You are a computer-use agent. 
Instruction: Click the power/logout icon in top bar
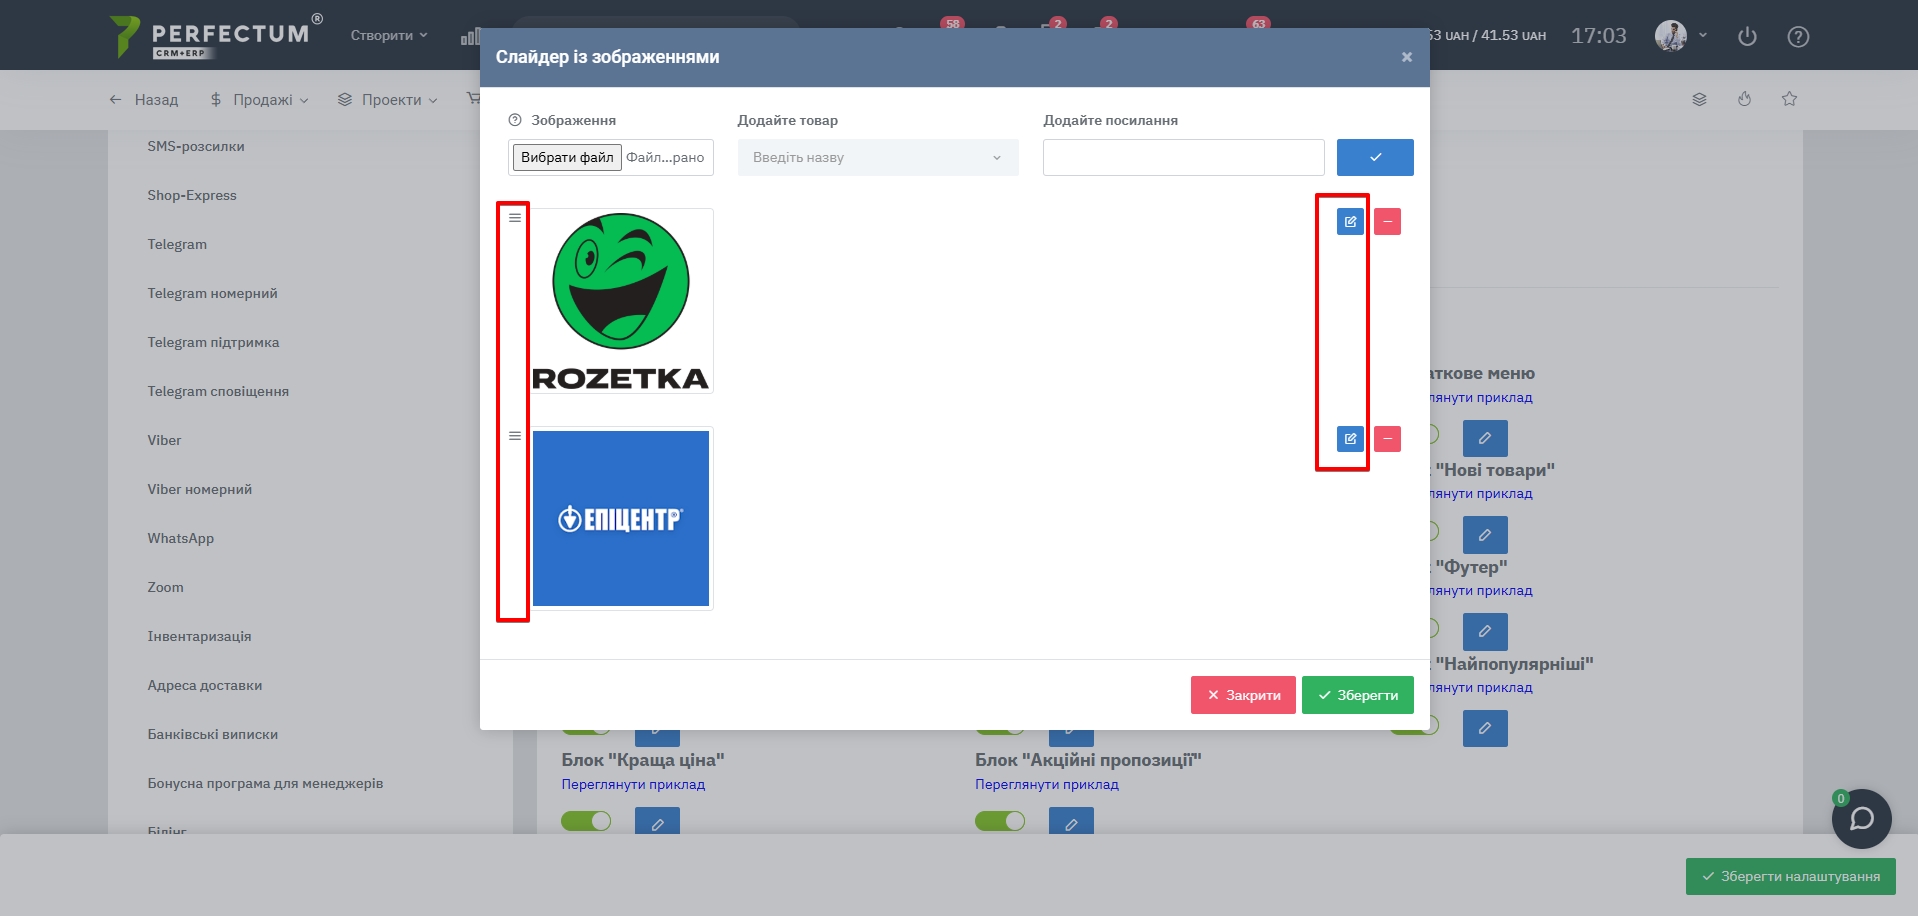(1747, 36)
